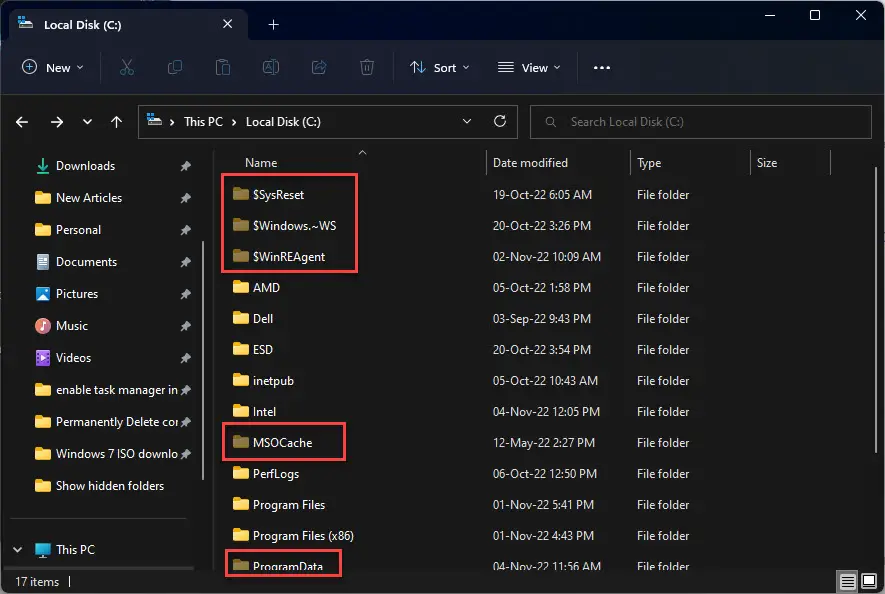The image size is (885, 594).
Task: Click the Delete trash can icon
Action: pos(367,67)
